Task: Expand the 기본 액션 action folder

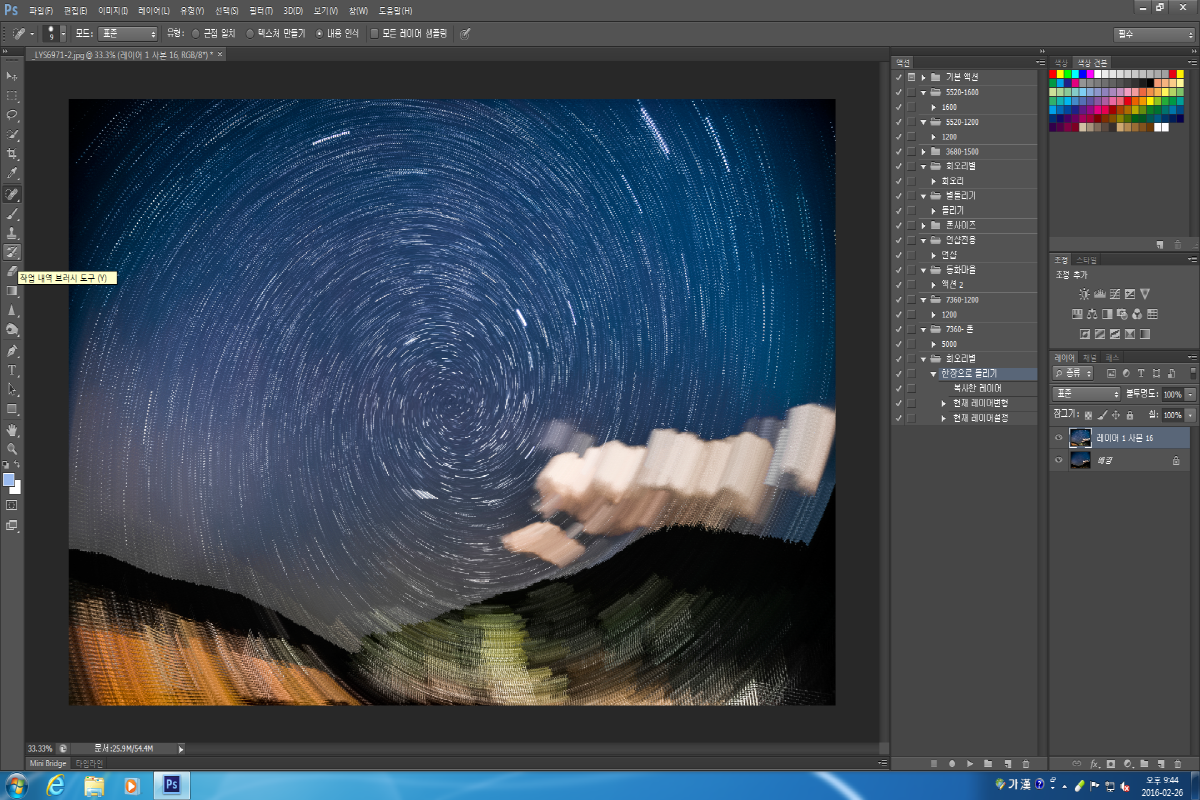Action: pos(924,77)
